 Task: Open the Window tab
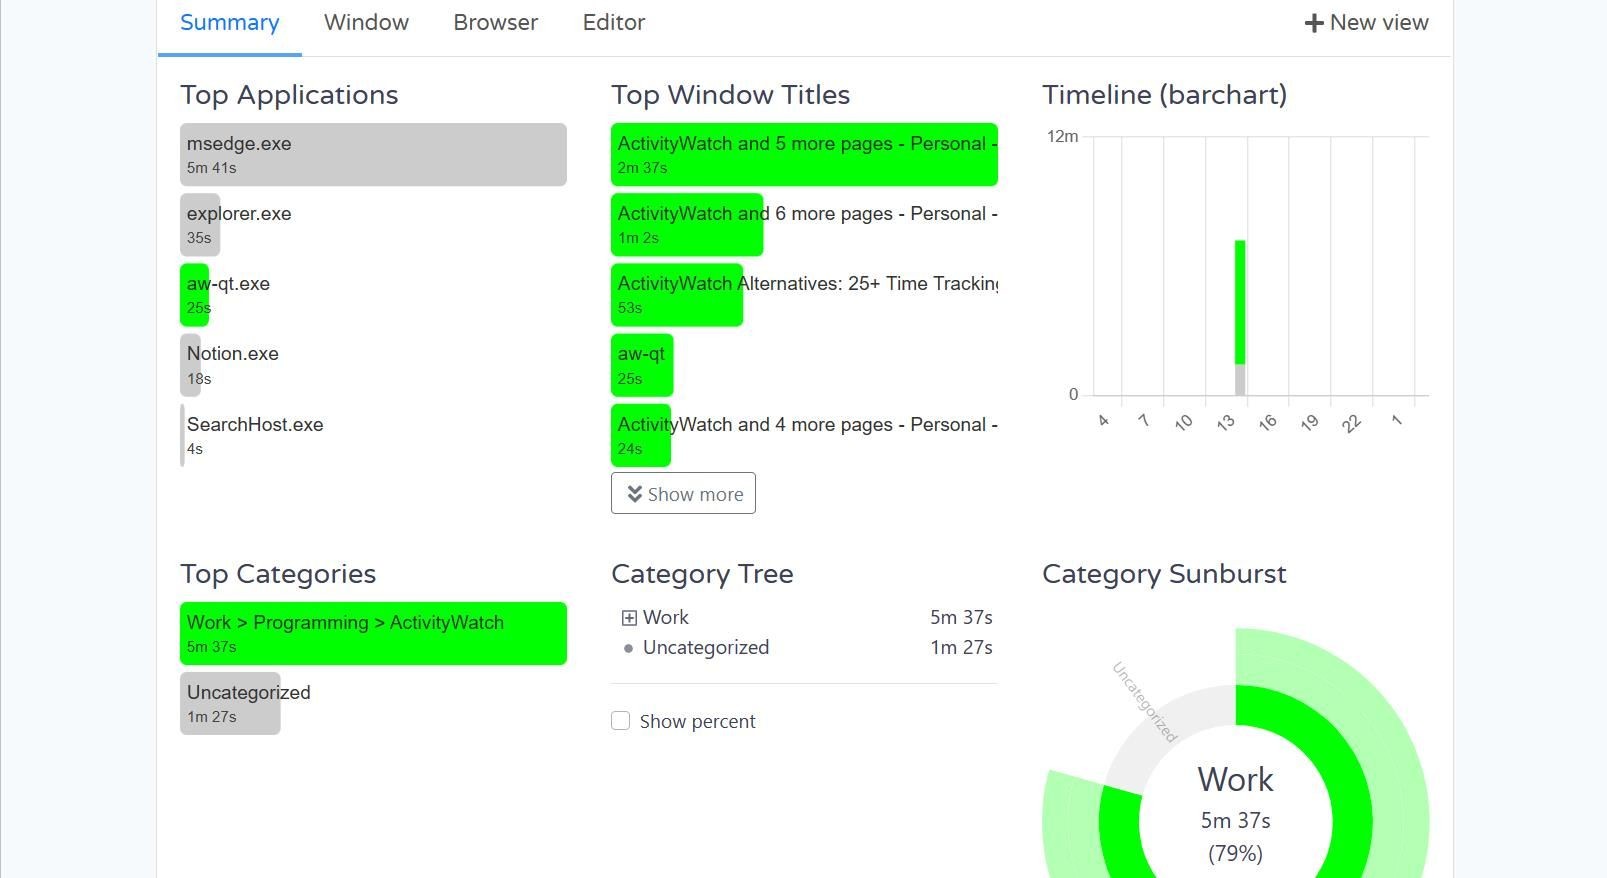pyautogui.click(x=366, y=23)
